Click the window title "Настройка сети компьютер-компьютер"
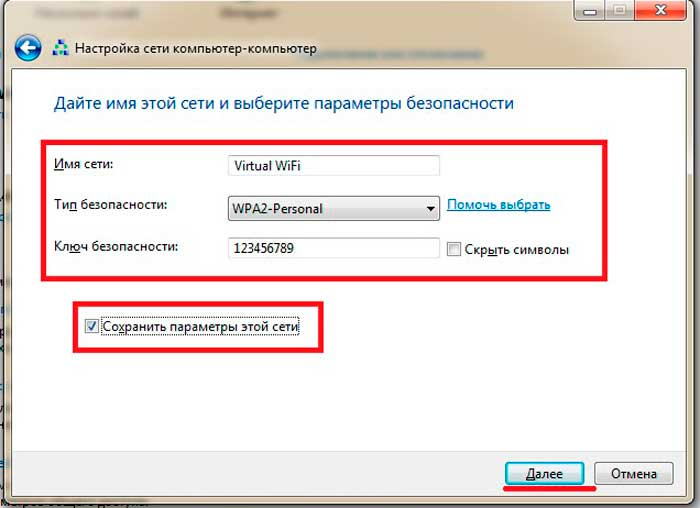700x508 pixels. (x=196, y=48)
